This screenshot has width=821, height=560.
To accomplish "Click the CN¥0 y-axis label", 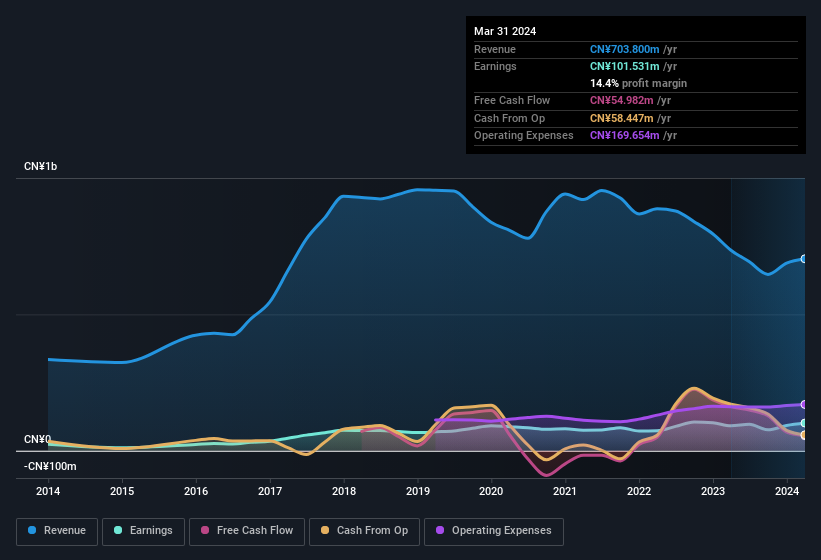I will click(37, 439).
